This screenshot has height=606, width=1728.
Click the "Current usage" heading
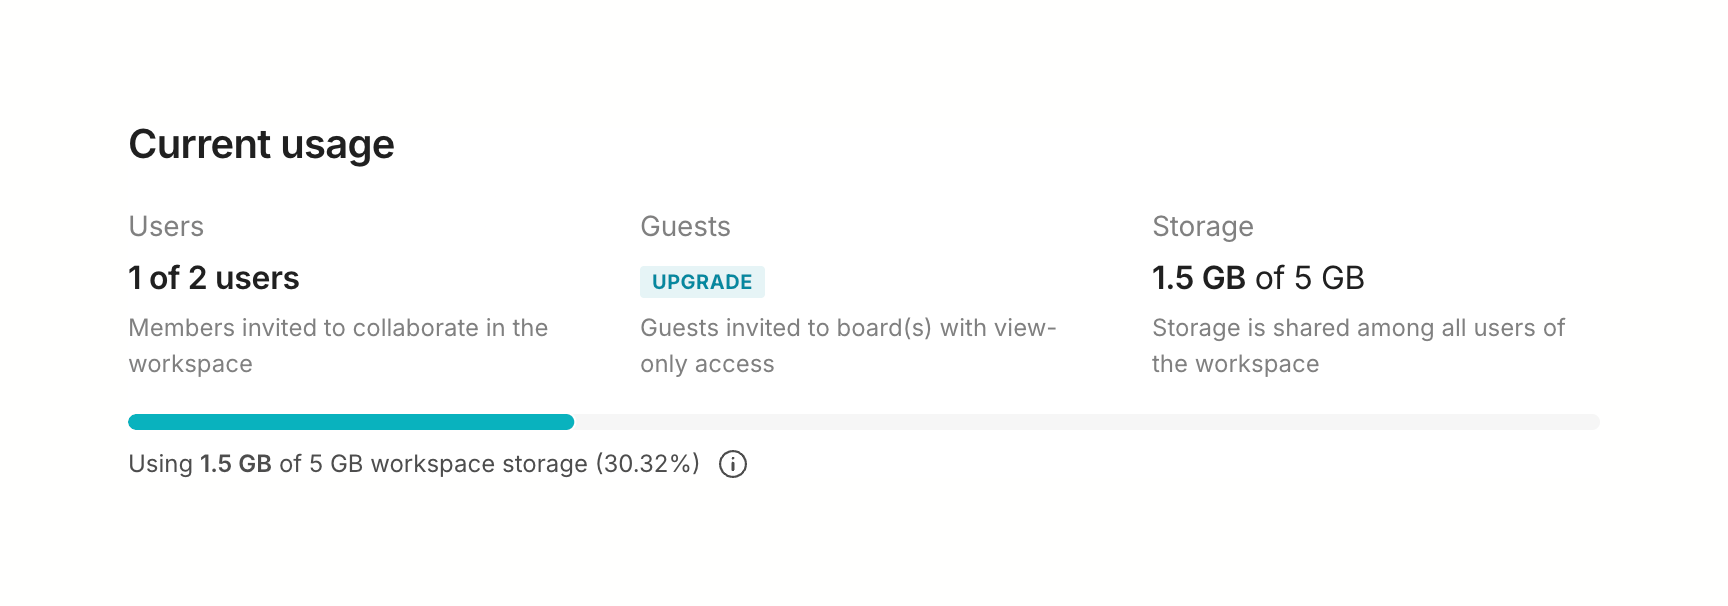point(261,145)
